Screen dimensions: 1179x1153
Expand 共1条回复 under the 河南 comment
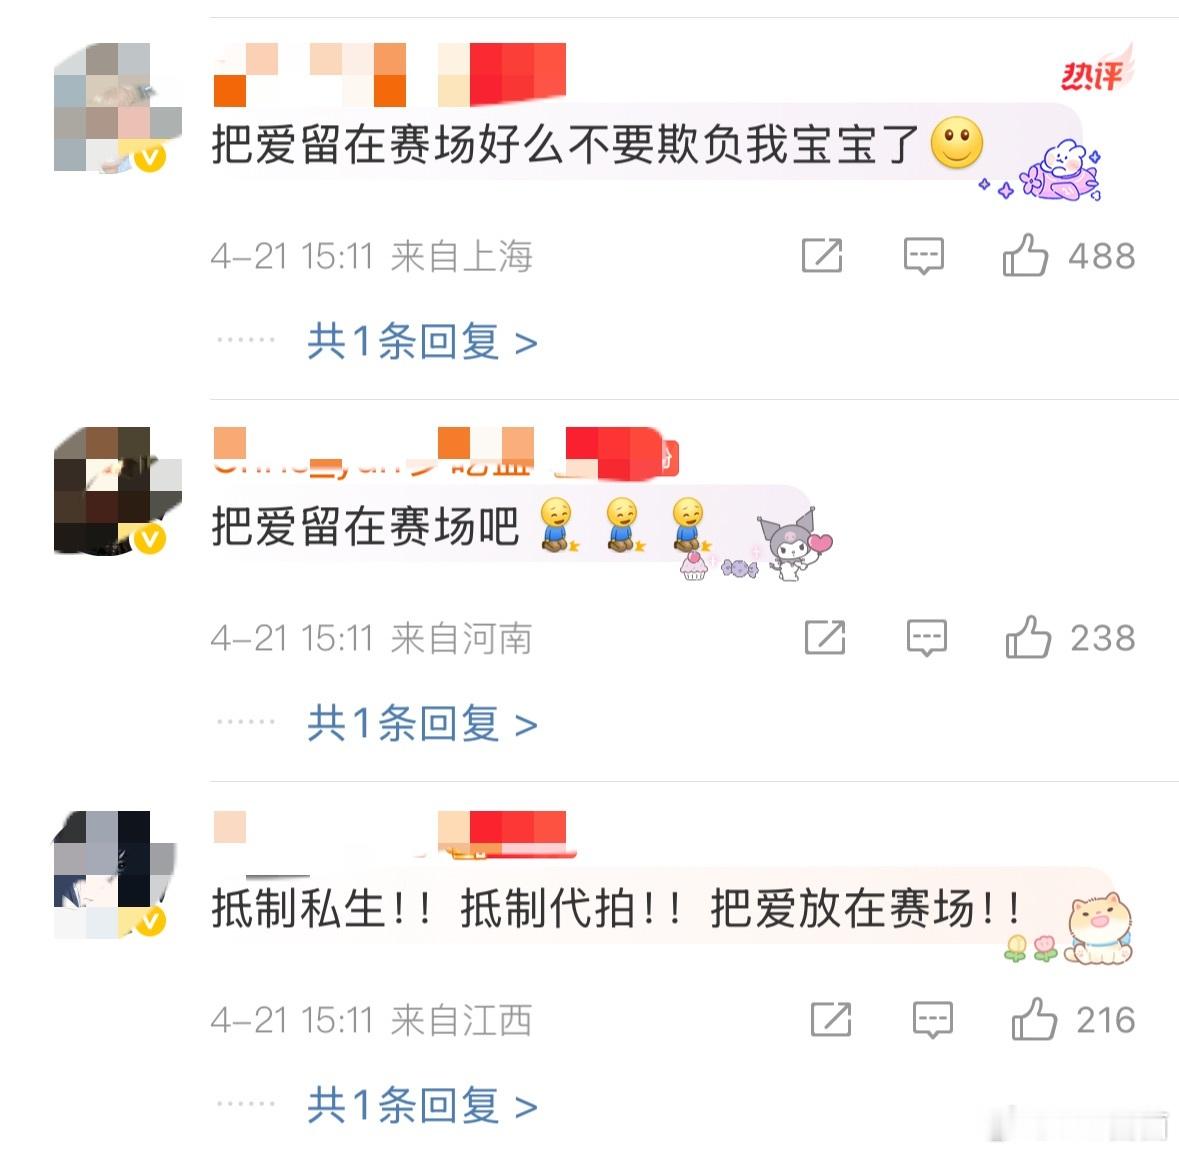[x=422, y=724]
